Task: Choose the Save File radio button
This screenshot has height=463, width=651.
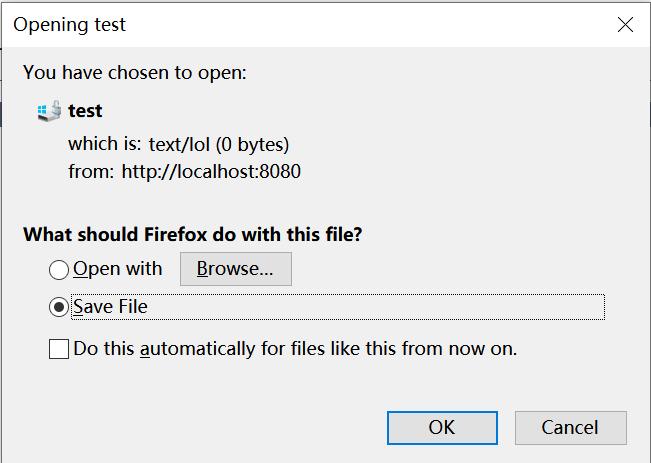Action: point(59,307)
